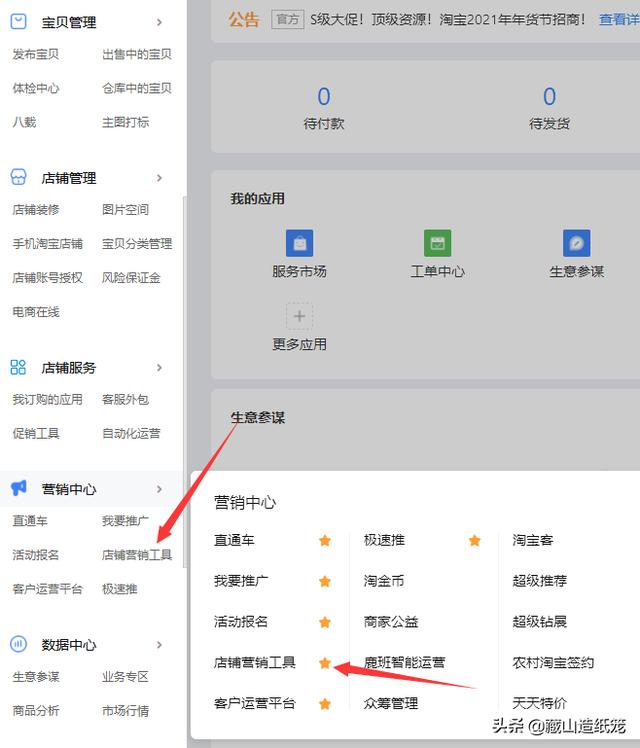Open 我订购的应用 in the sidebar
The width and height of the screenshot is (640, 748).
(x=47, y=399)
